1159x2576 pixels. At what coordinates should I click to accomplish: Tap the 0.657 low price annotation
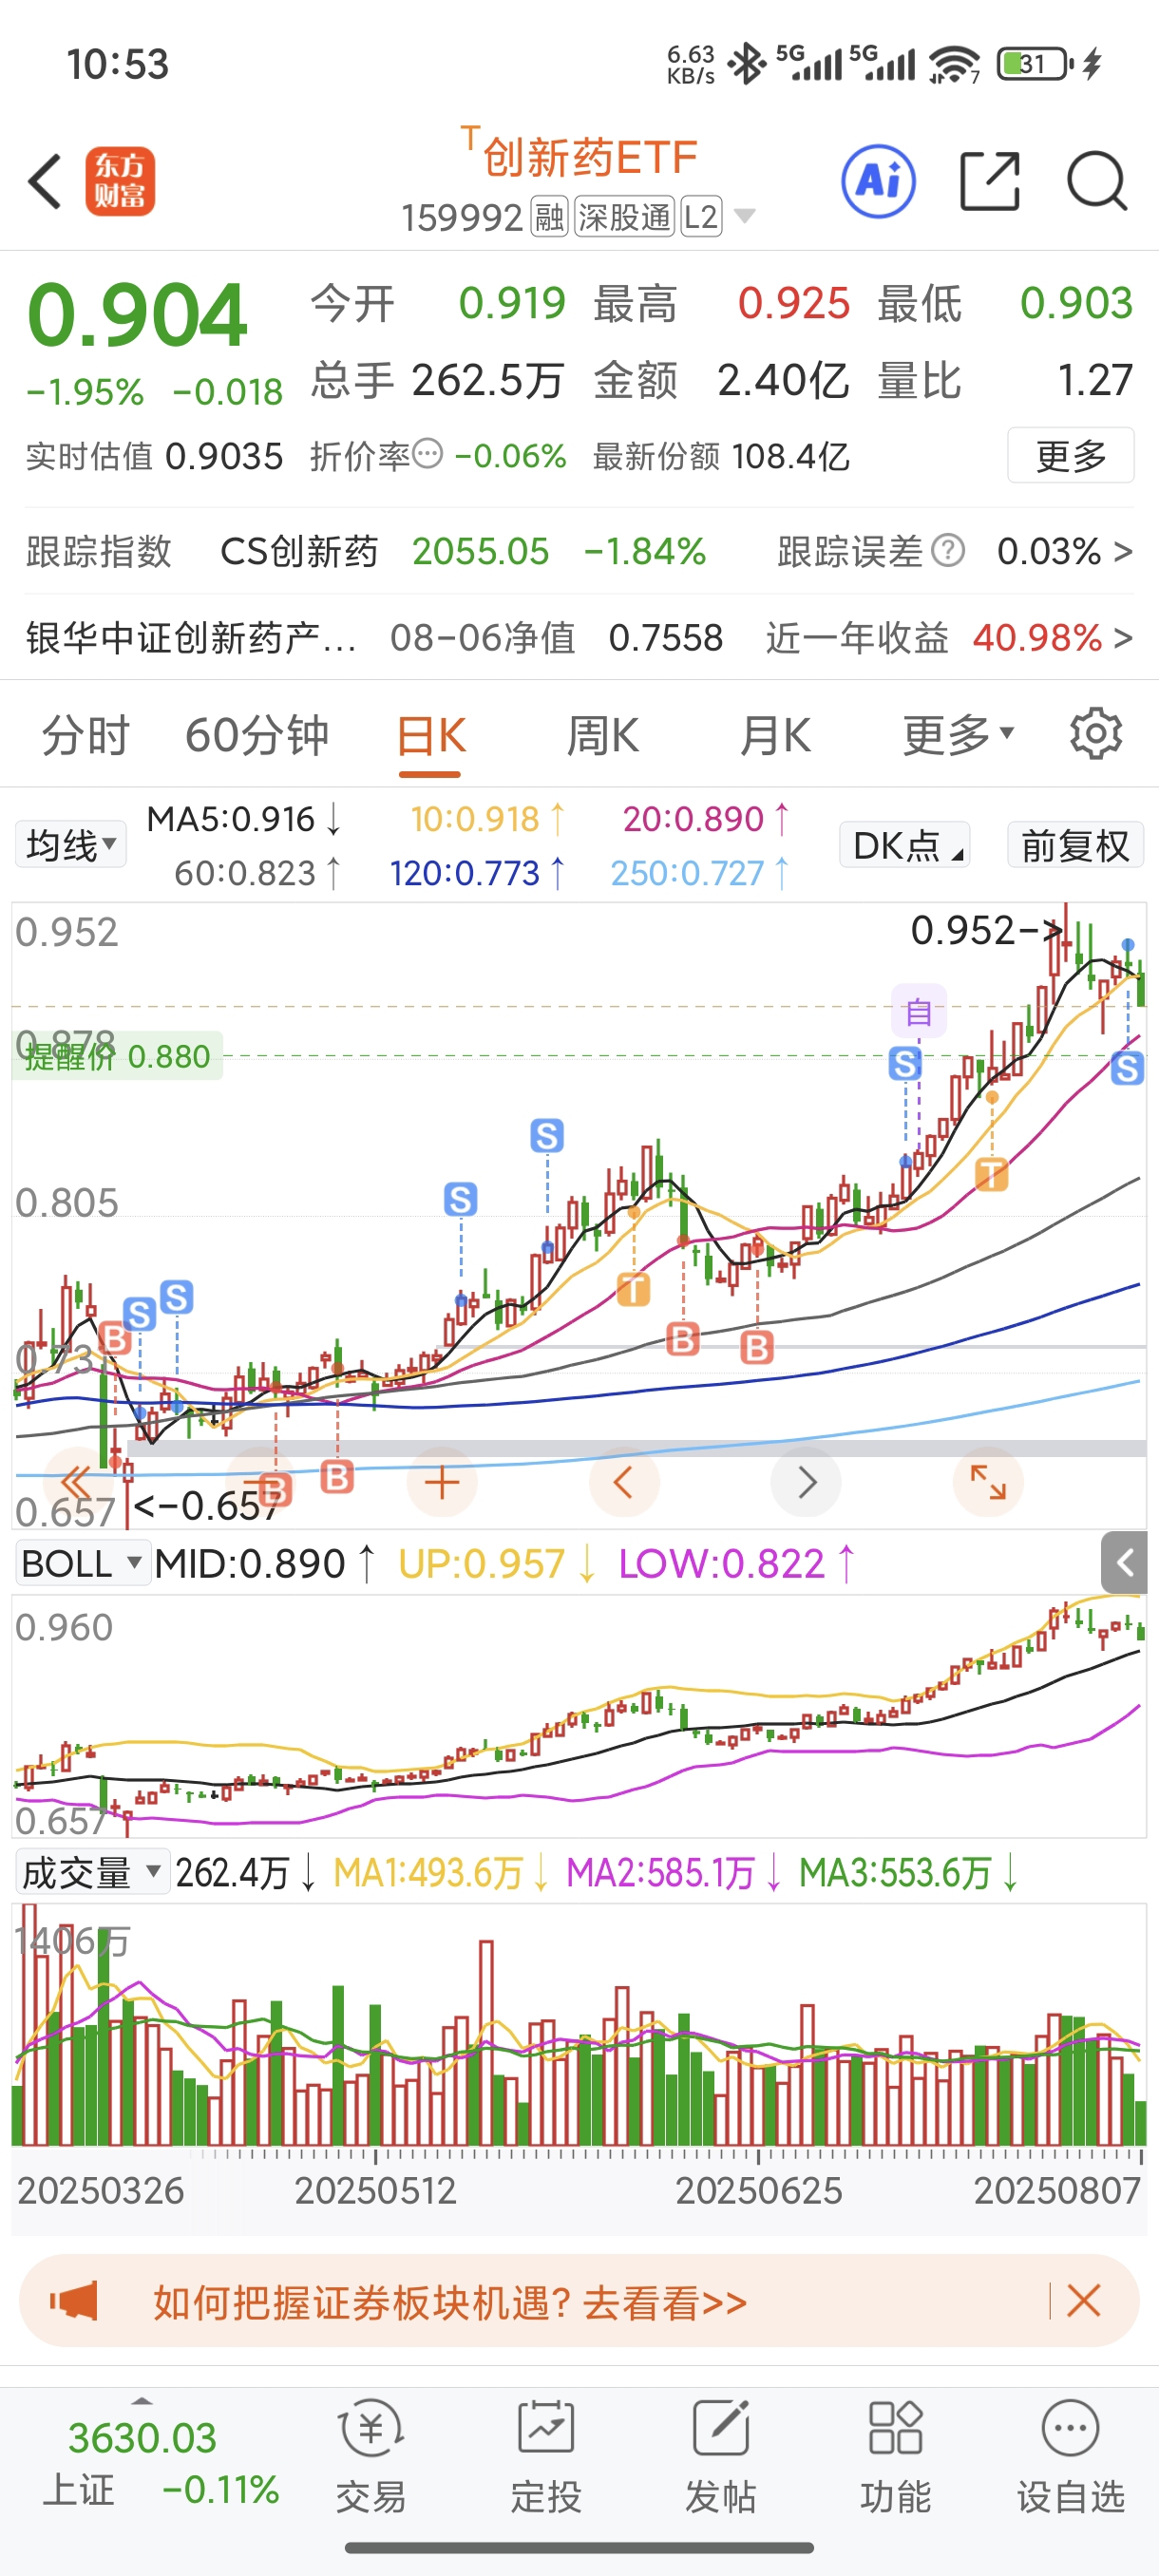click(206, 1505)
